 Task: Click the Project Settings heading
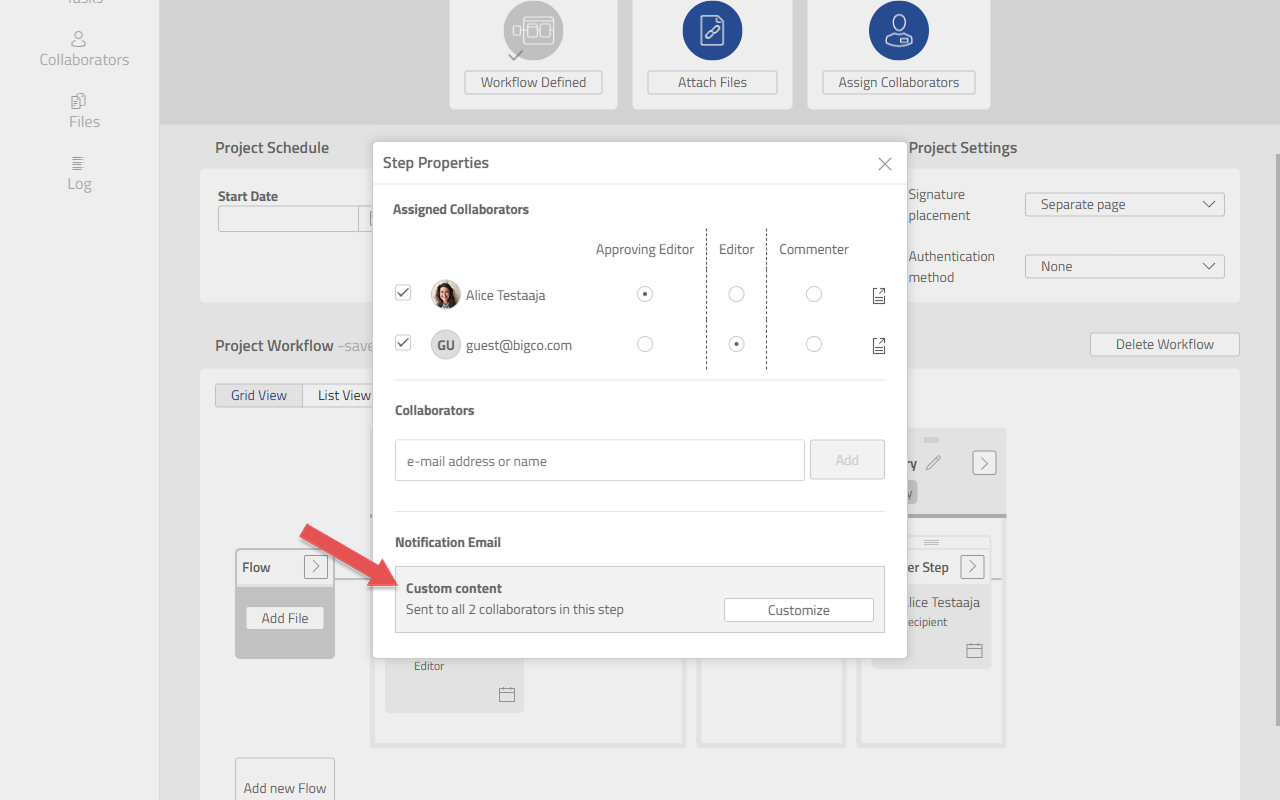[963, 147]
